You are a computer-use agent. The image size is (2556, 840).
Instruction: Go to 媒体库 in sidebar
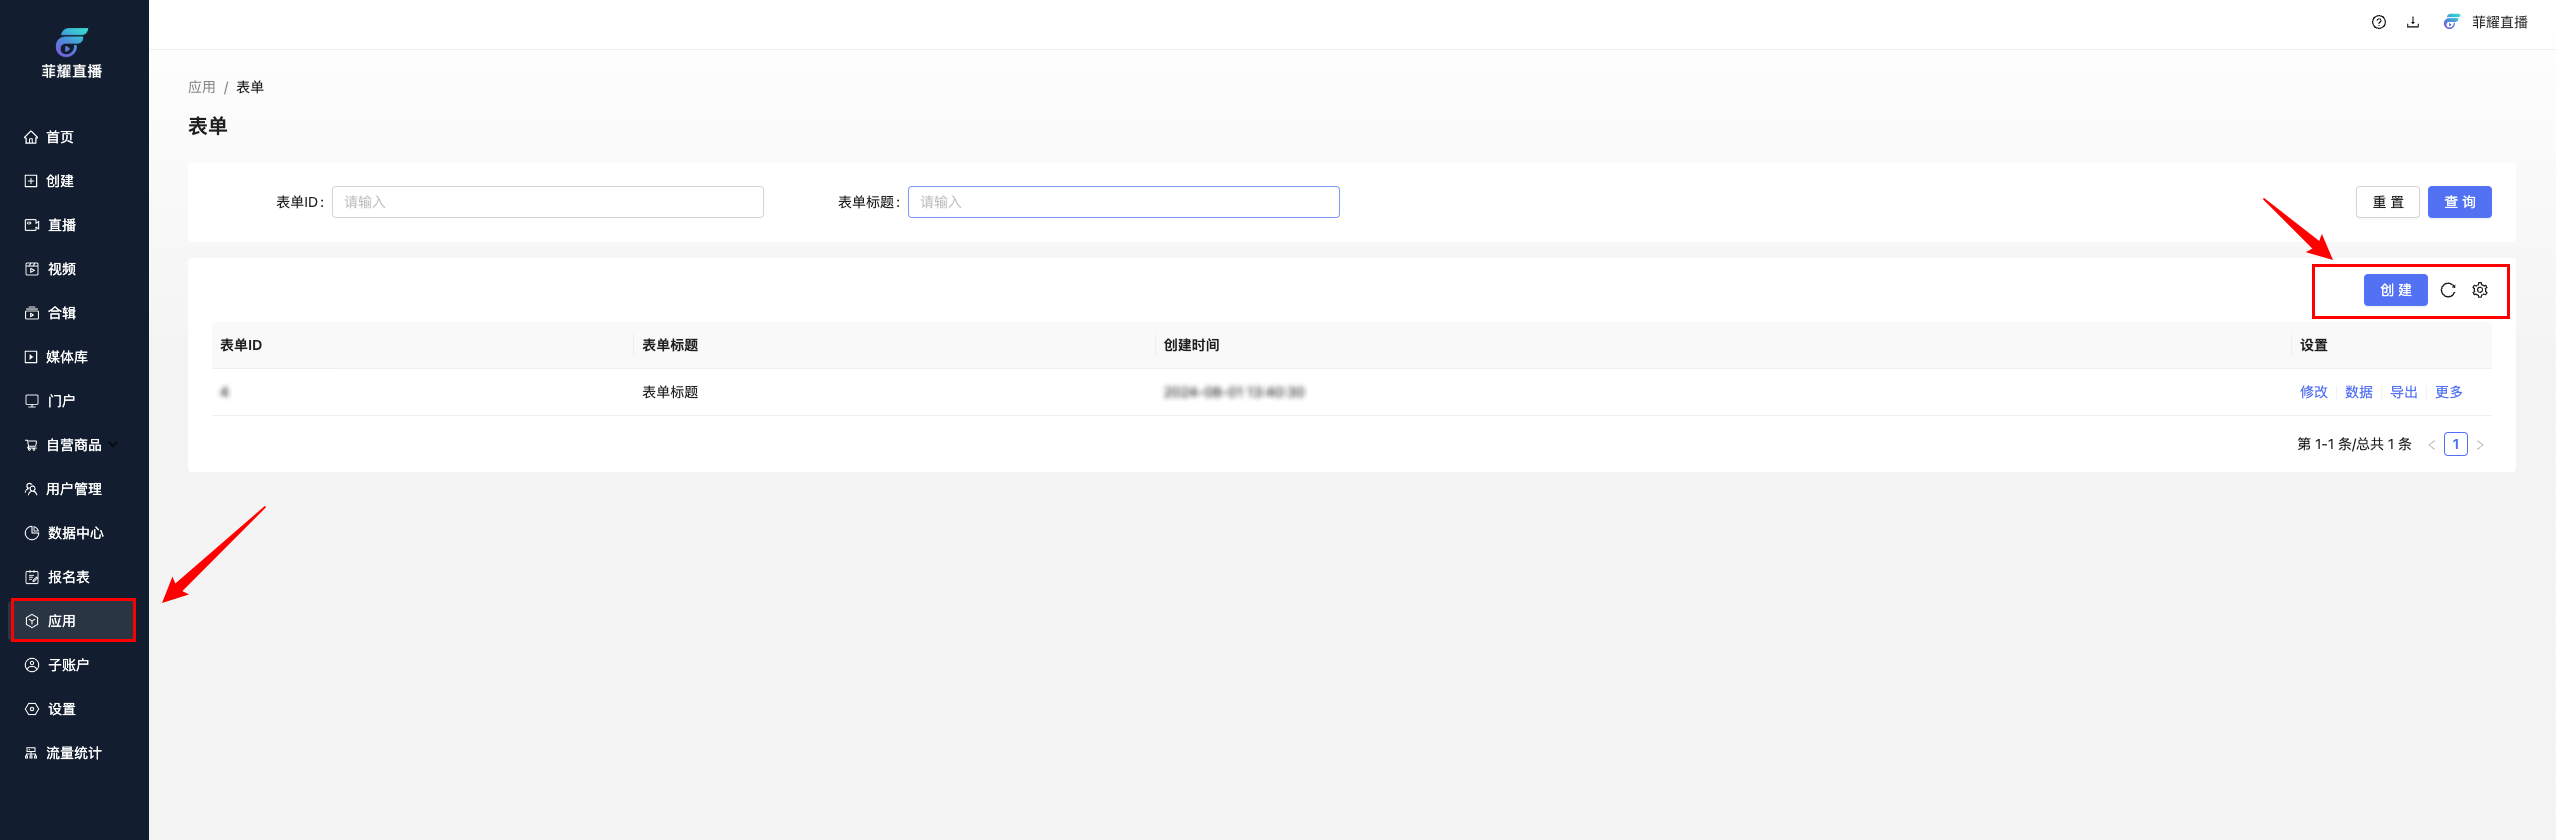click(66, 357)
